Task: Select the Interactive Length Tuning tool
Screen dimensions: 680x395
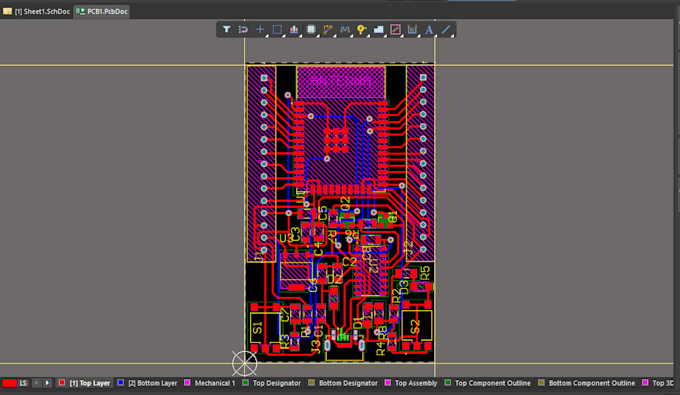Action: pos(345,29)
